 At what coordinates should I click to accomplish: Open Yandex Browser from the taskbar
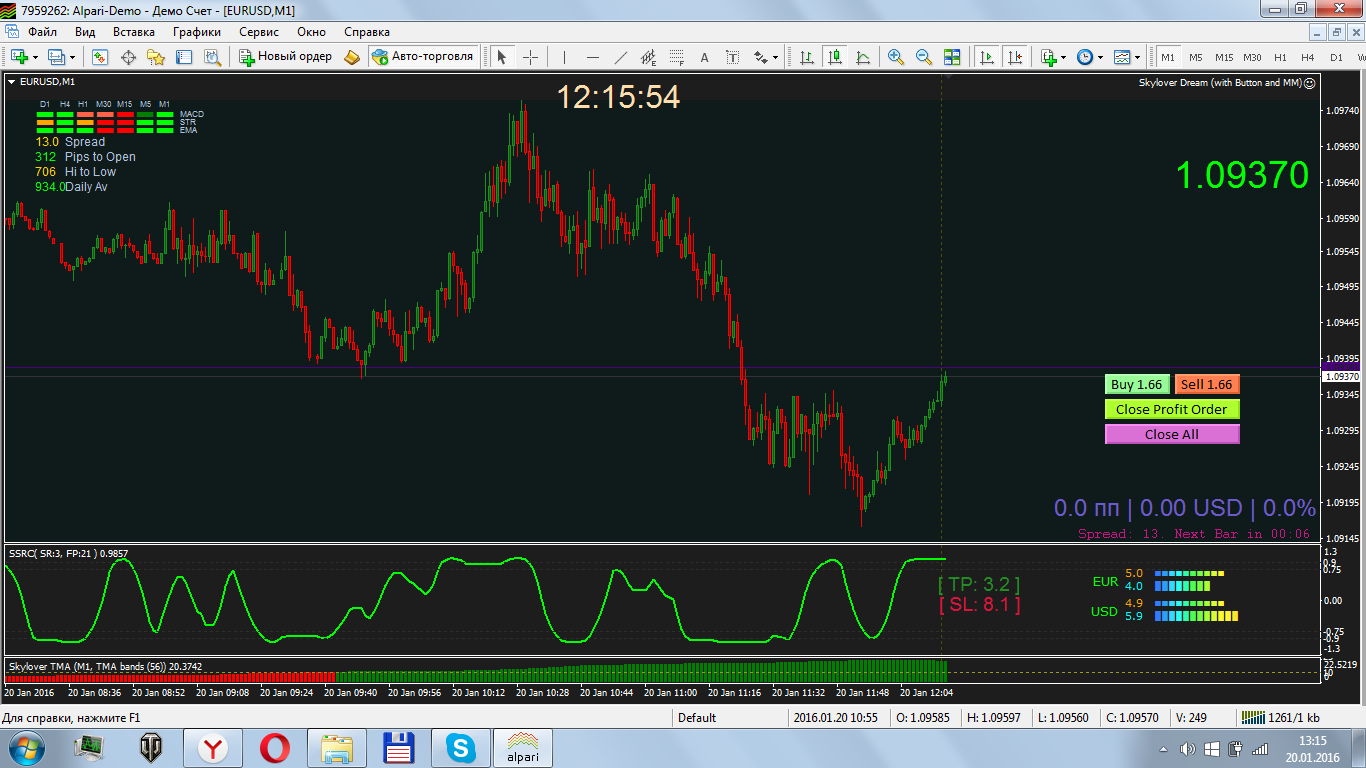212,747
